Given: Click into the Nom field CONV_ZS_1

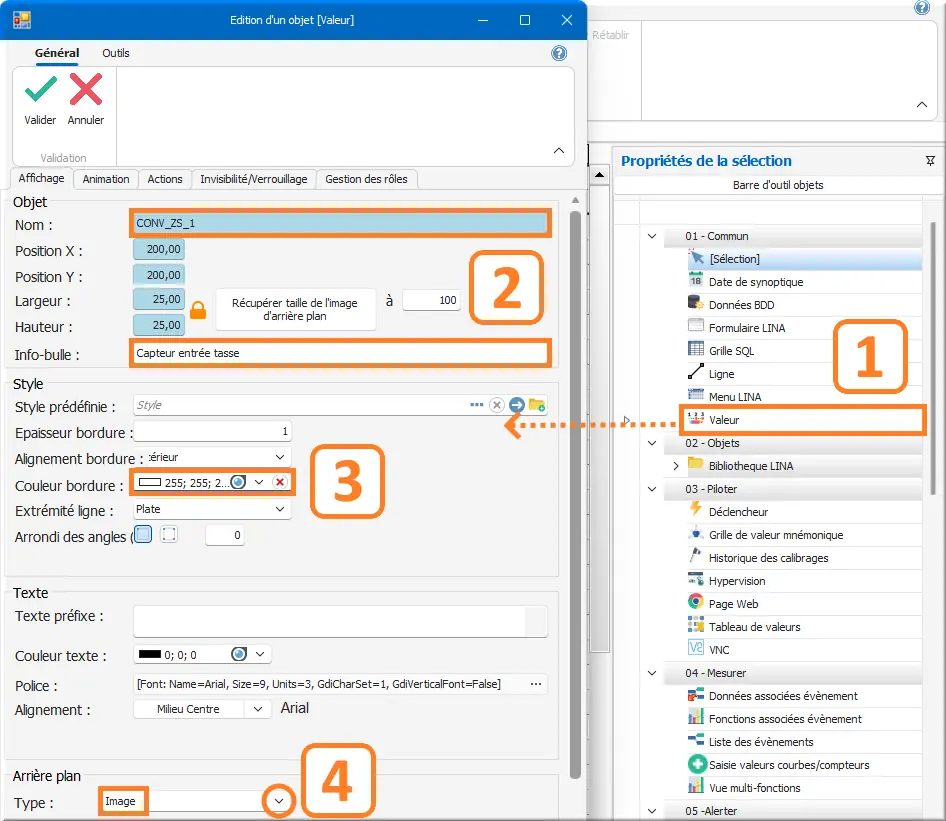Looking at the screenshot, I should (x=340, y=223).
